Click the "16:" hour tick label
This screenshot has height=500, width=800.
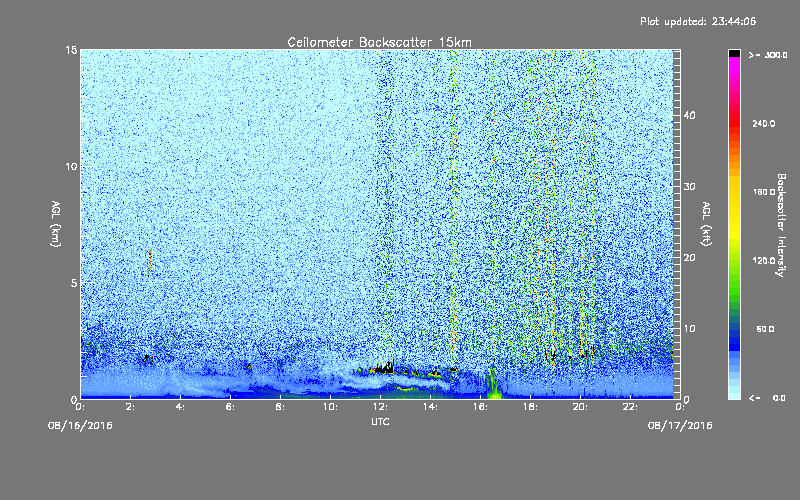(481, 407)
